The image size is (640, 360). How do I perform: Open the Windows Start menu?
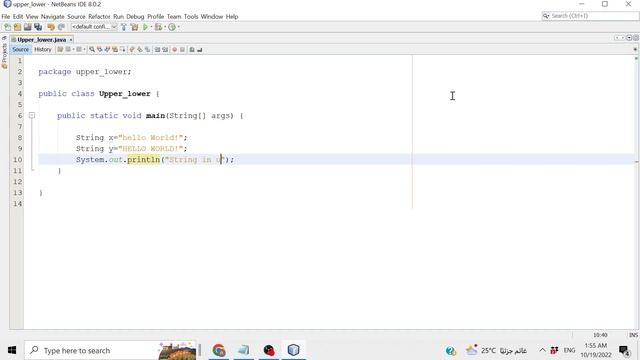[x=12, y=350]
